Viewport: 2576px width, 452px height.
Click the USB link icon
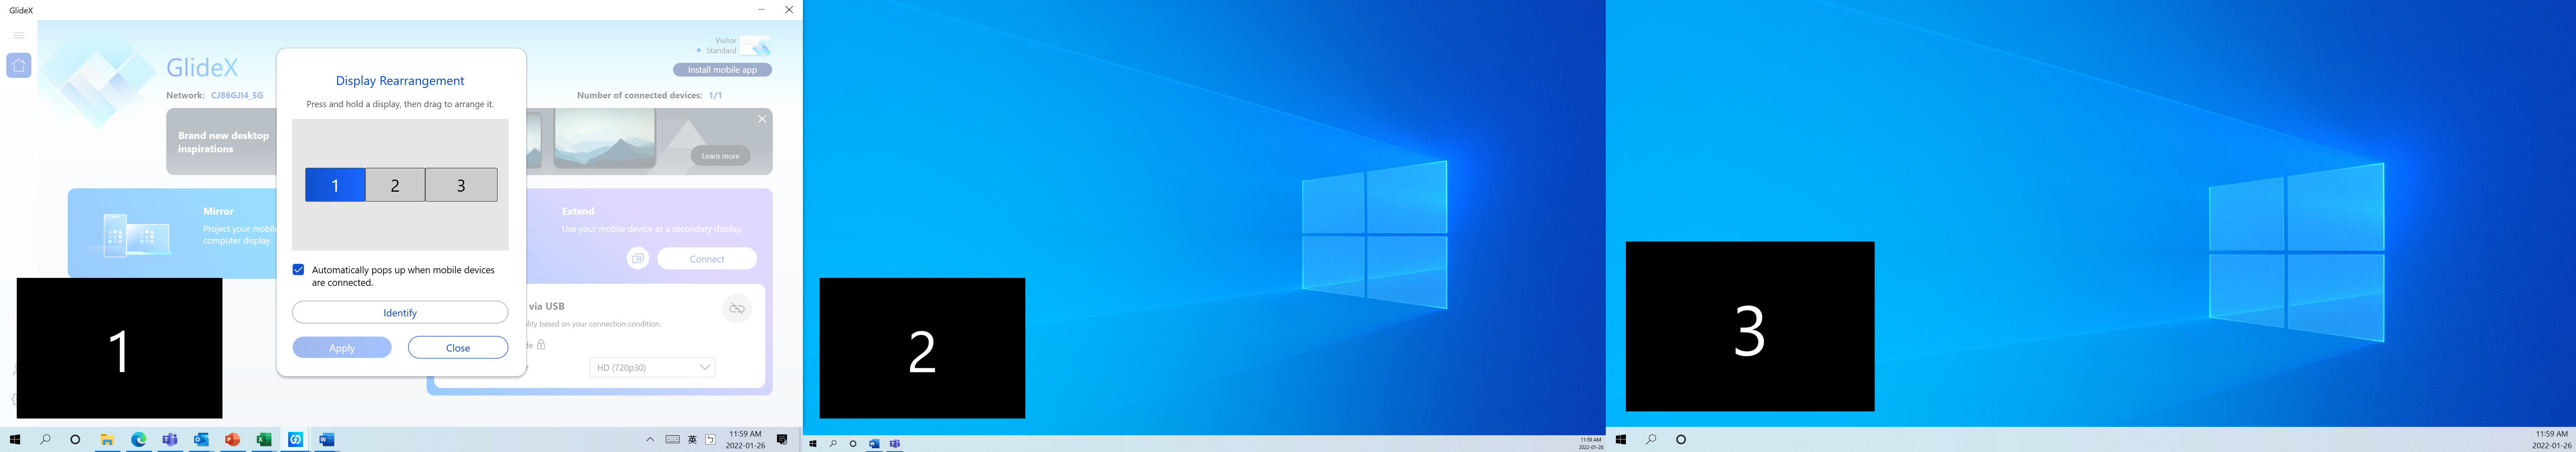click(x=737, y=309)
